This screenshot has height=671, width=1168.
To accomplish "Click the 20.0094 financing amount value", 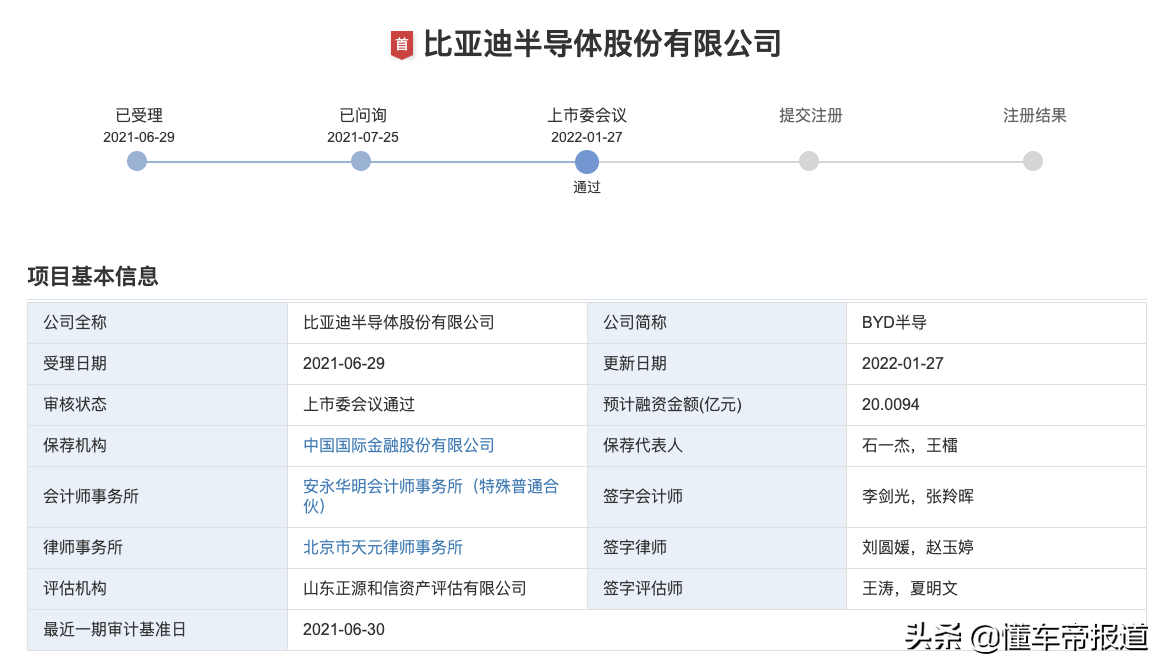I will click(890, 404).
